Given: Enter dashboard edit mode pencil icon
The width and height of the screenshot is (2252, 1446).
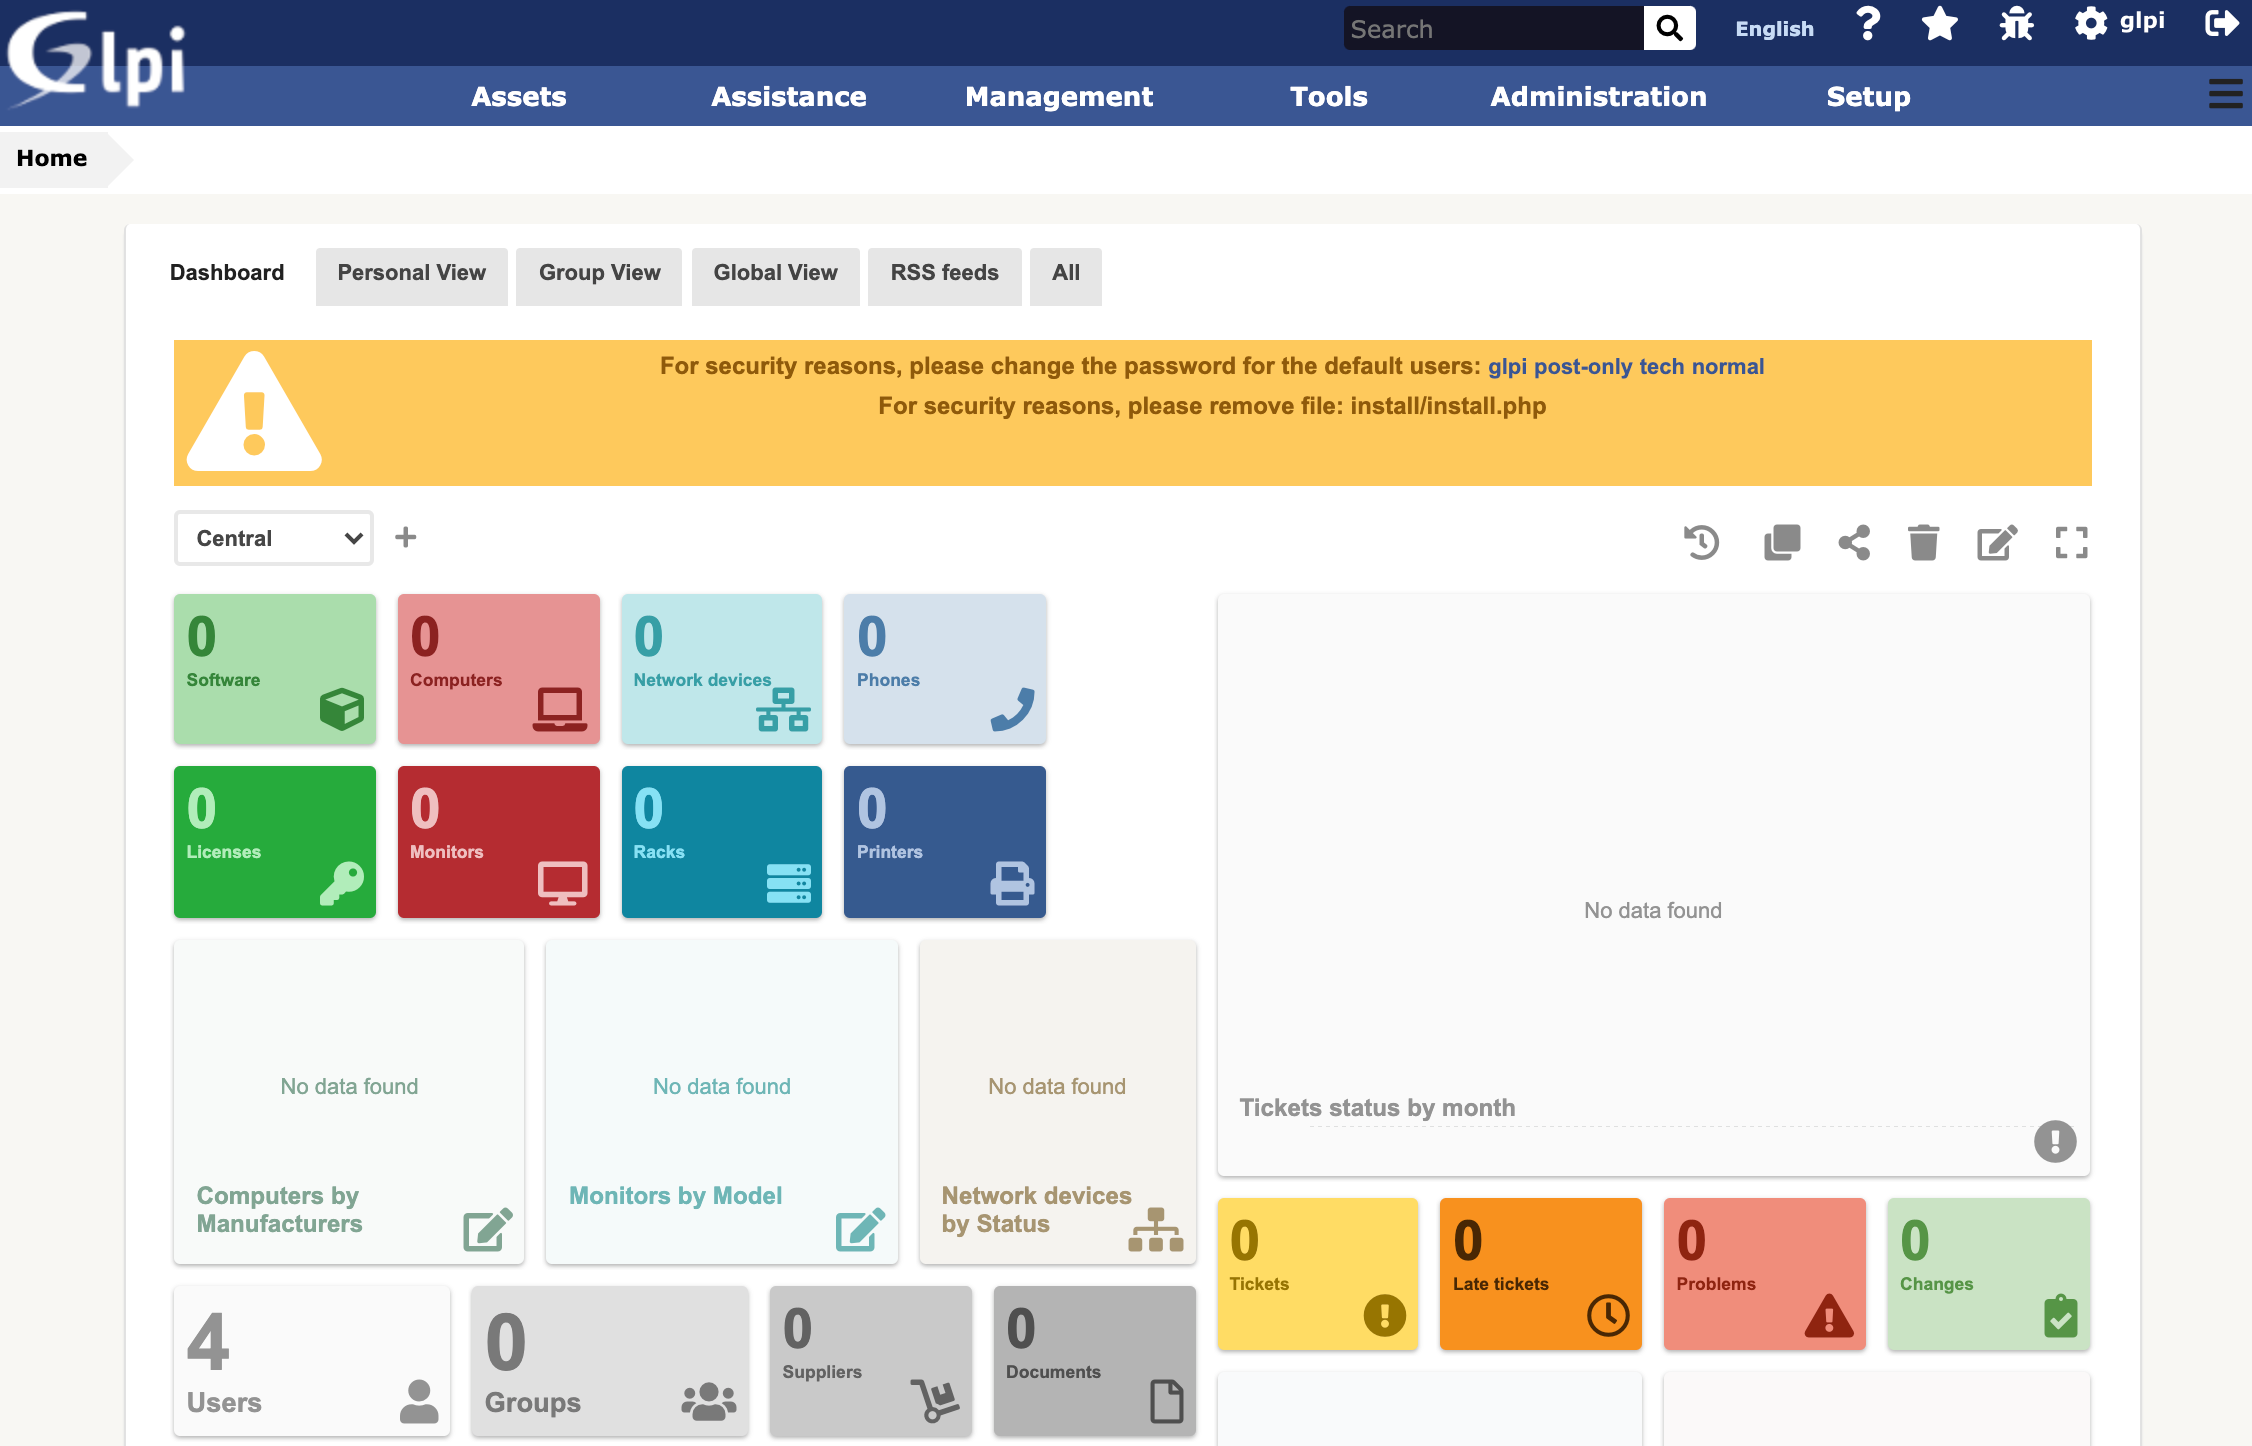Looking at the screenshot, I should pos(1997,543).
